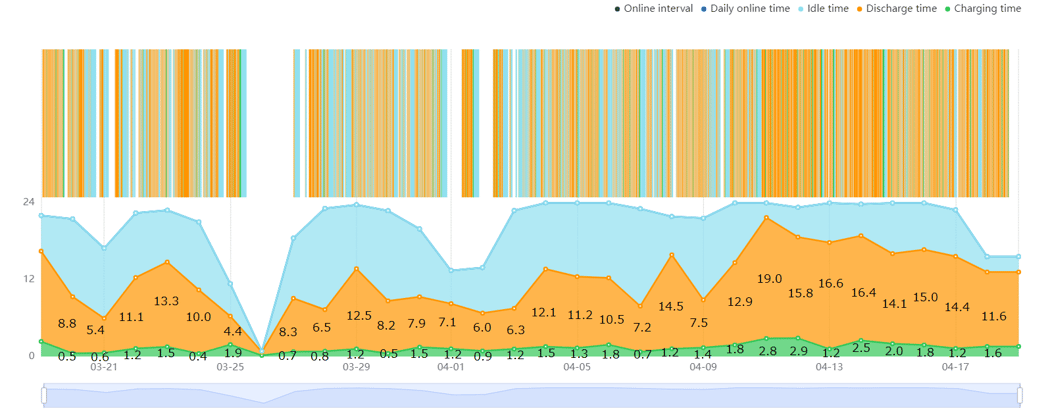Click the light blue Idle time legend dot
Screen dimensions: 1050x419
pyautogui.click(x=800, y=9)
